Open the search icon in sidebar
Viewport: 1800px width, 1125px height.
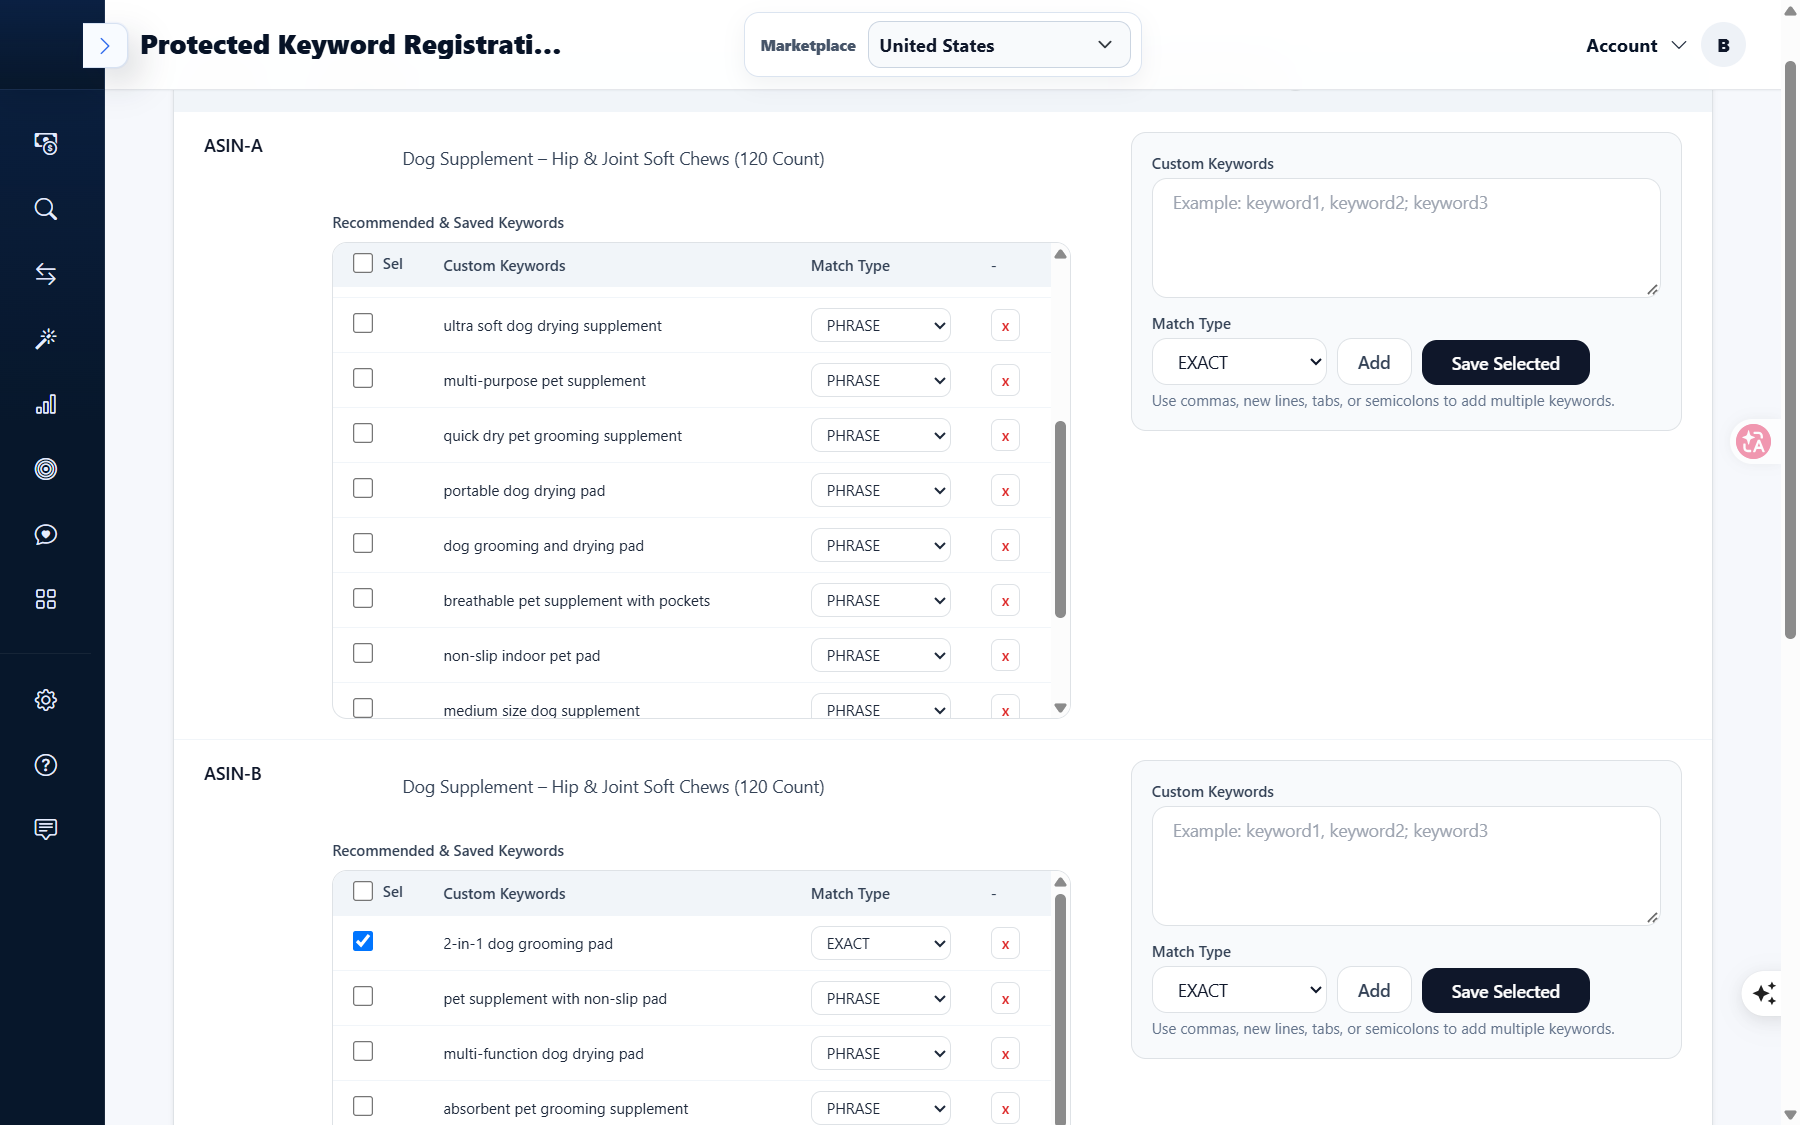click(46, 209)
